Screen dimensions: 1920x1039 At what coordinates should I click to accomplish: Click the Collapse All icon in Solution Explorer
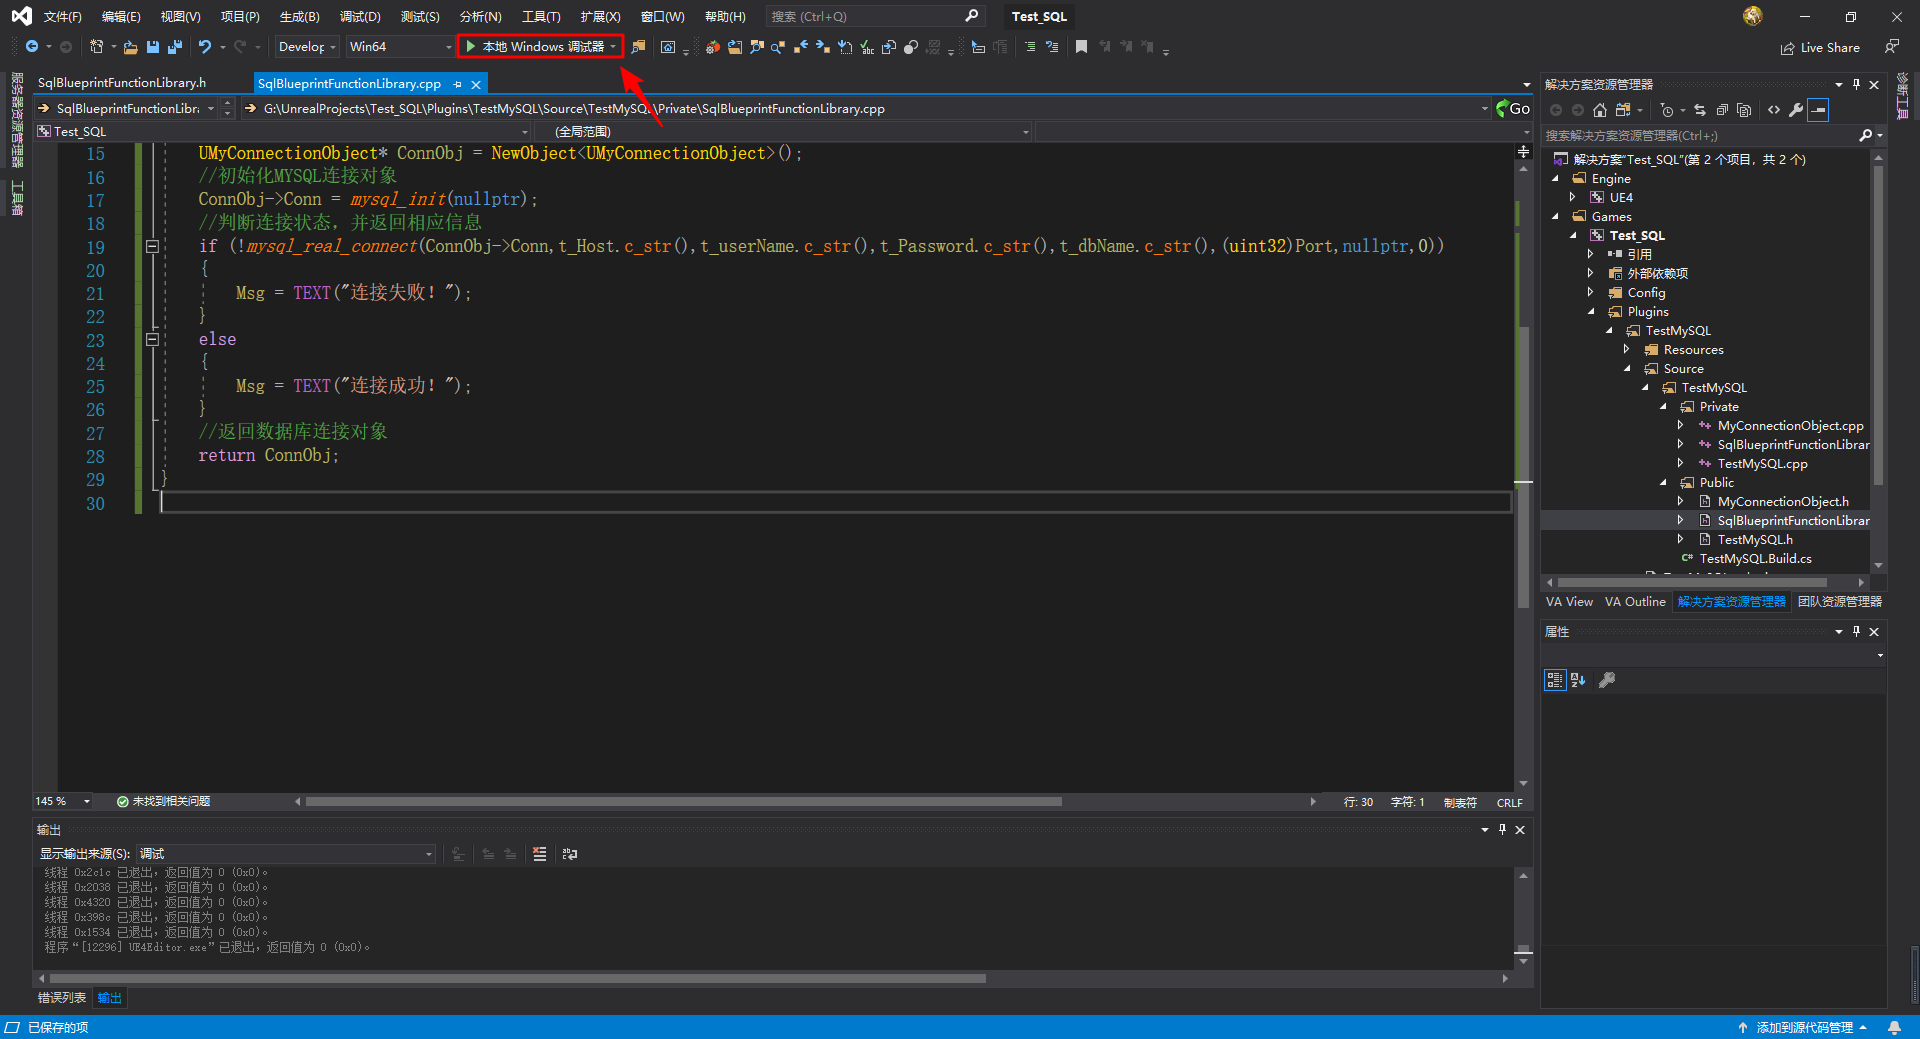tap(1722, 111)
